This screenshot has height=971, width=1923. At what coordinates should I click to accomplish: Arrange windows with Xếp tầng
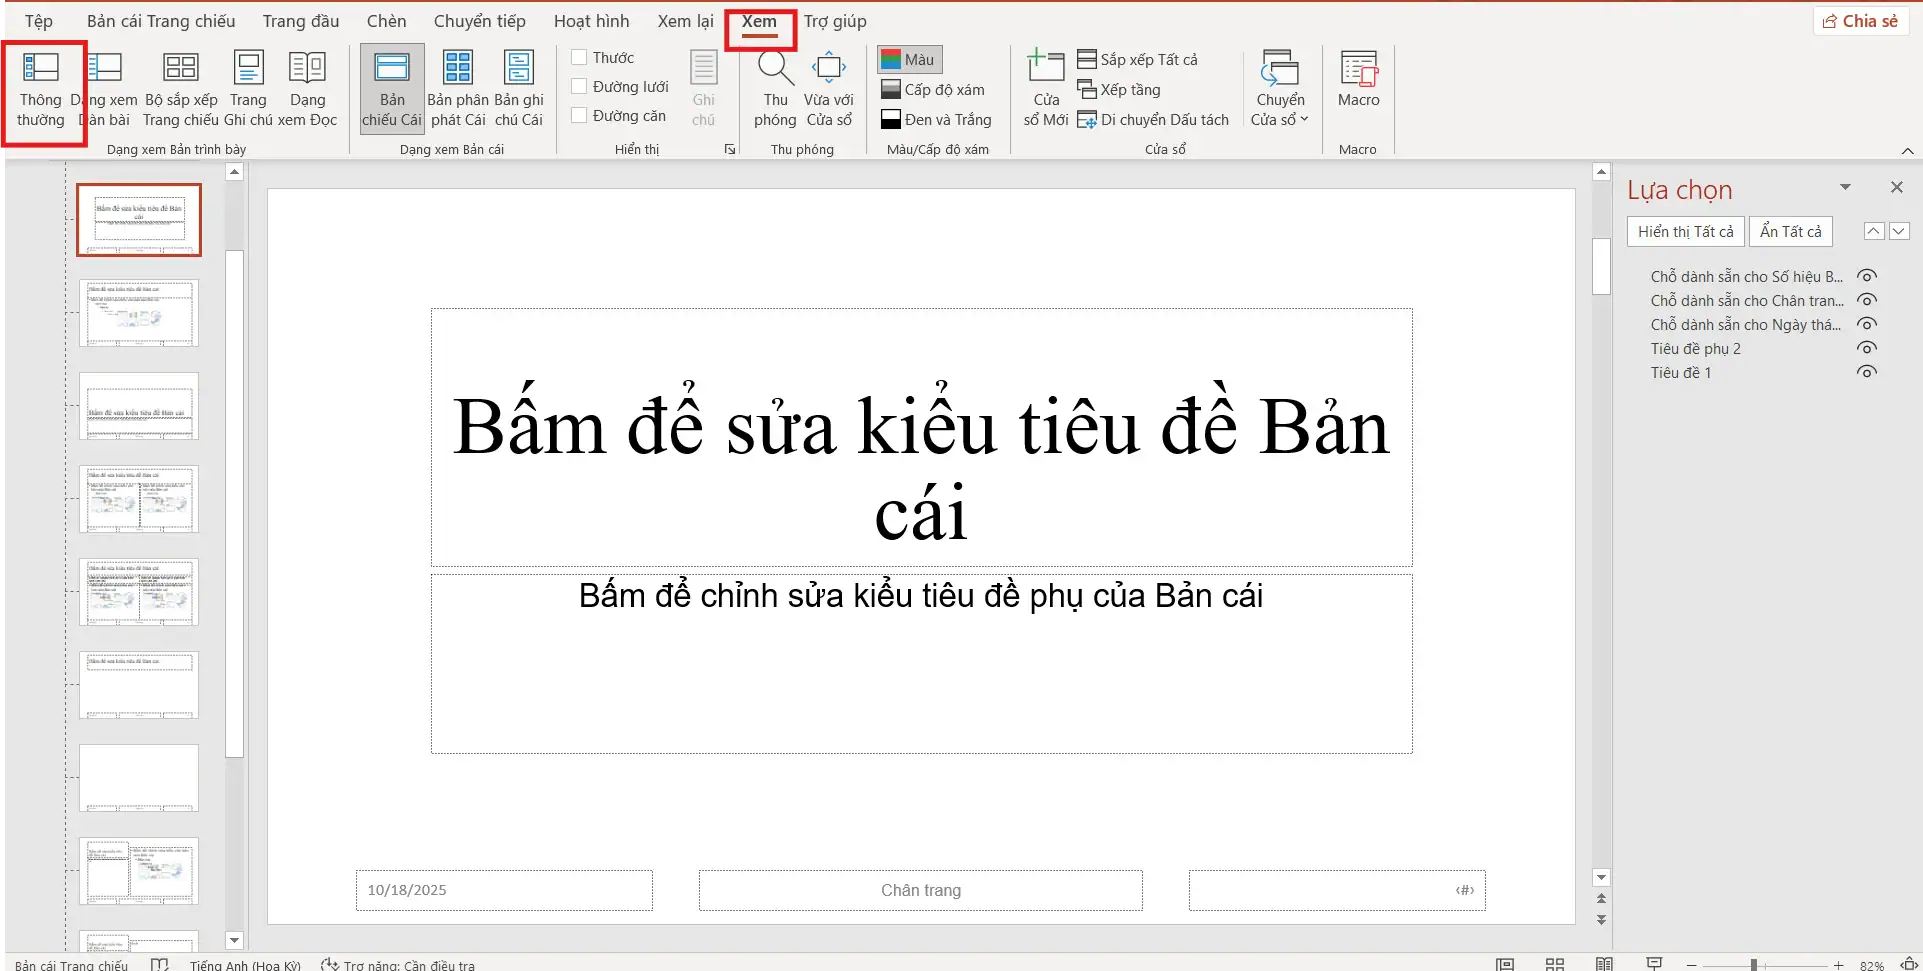coord(1119,89)
